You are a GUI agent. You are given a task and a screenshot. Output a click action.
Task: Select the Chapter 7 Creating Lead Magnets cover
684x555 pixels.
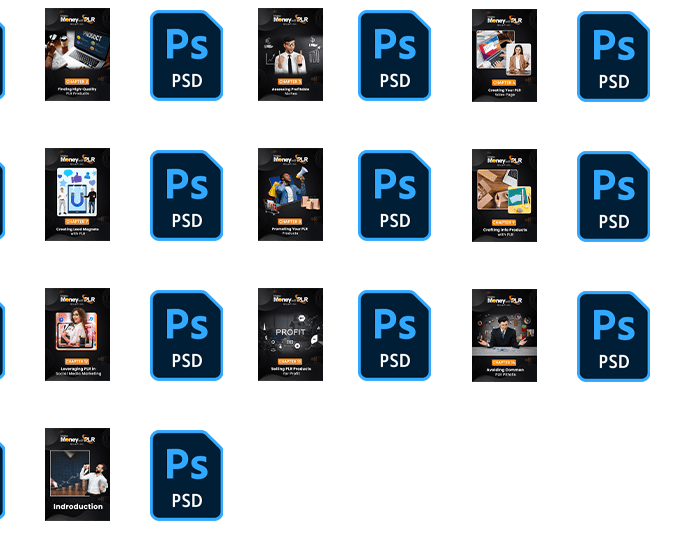[x=77, y=194]
